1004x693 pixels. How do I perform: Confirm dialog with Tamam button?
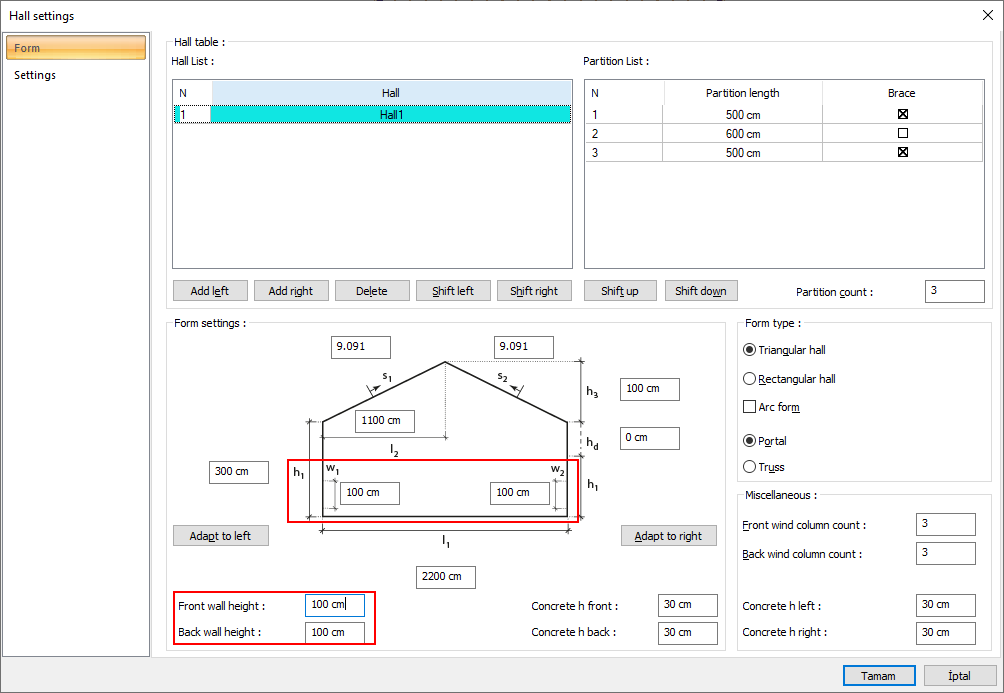(x=878, y=676)
